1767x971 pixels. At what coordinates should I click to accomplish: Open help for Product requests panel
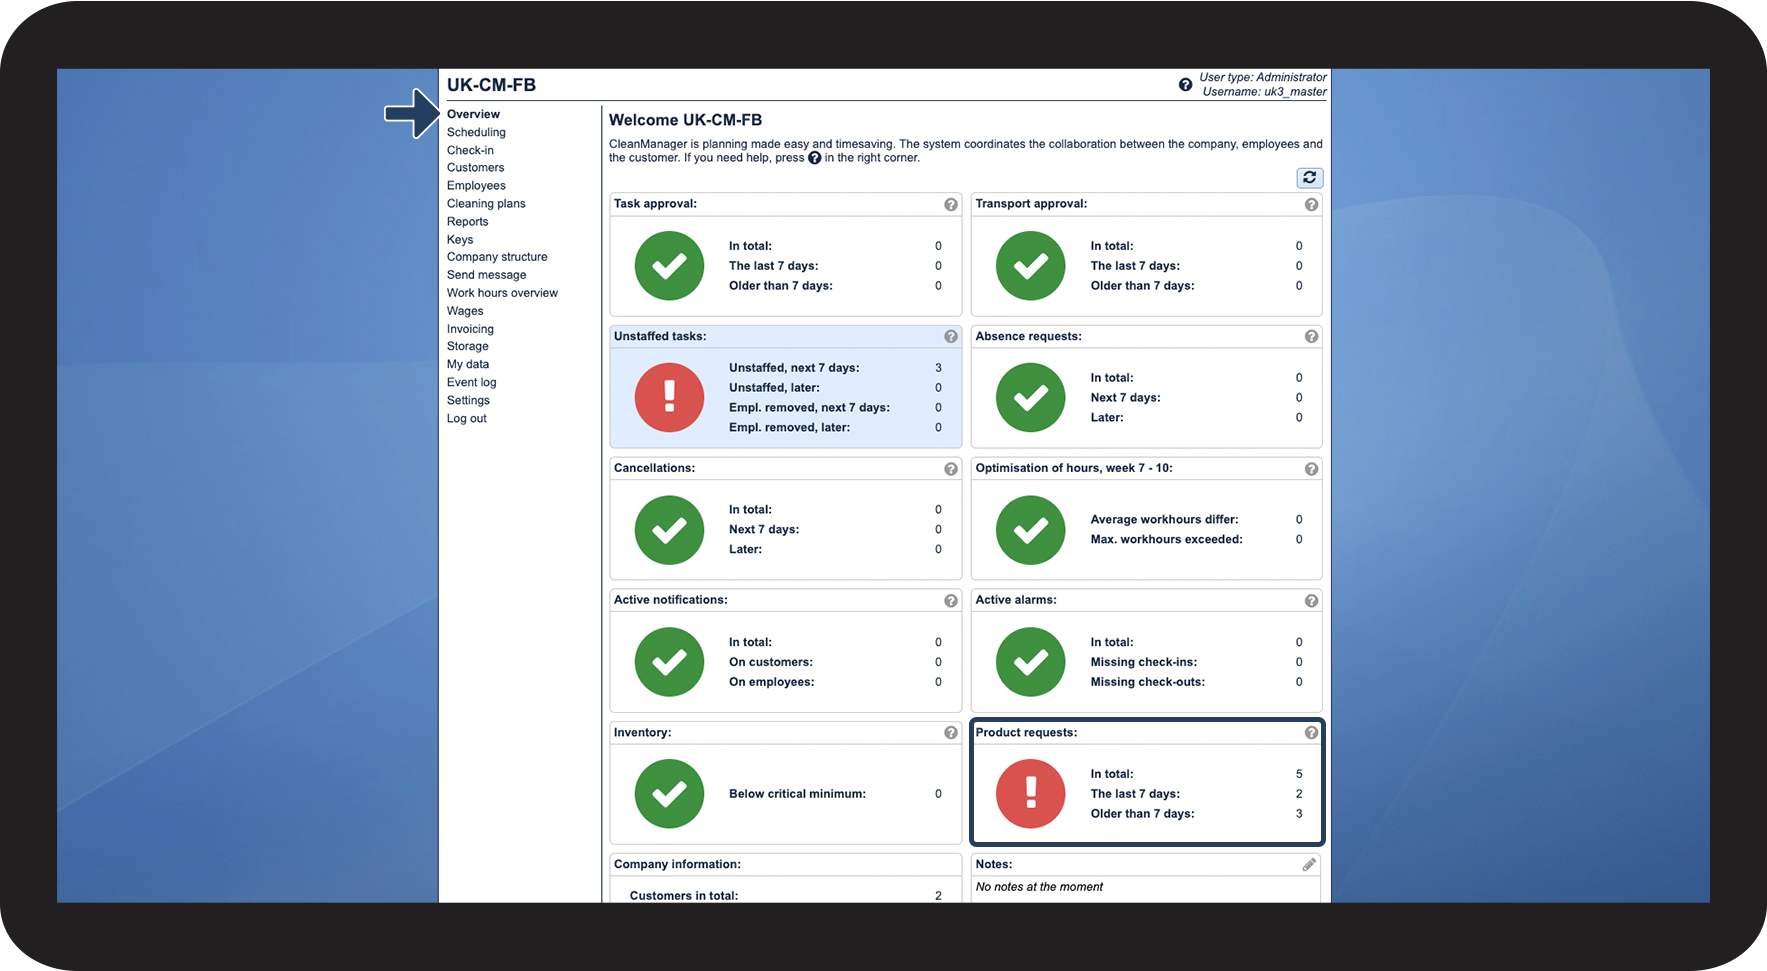tap(1311, 733)
